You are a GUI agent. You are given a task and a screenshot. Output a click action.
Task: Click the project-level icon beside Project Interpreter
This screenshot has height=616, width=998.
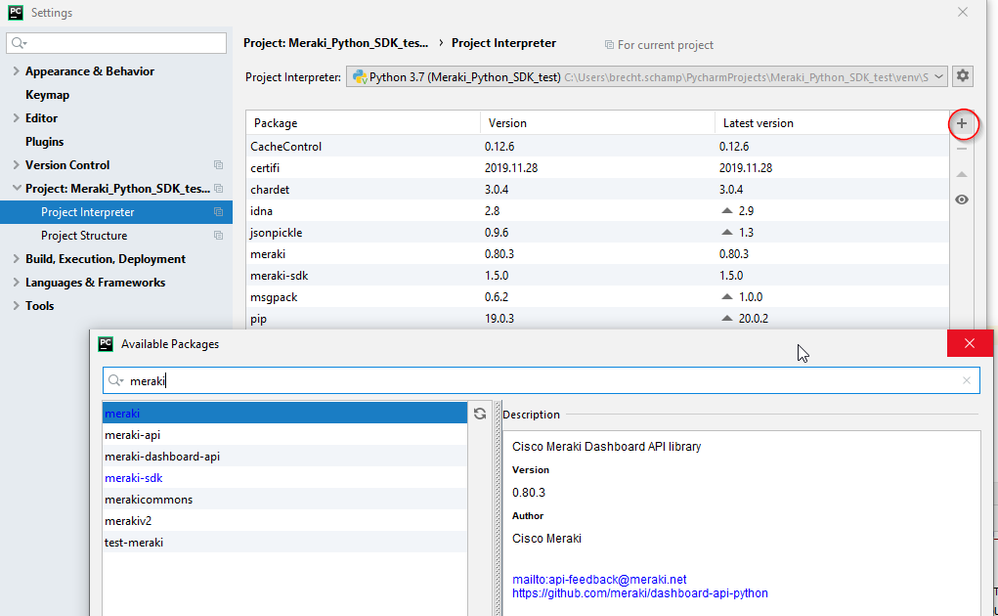click(x=218, y=212)
